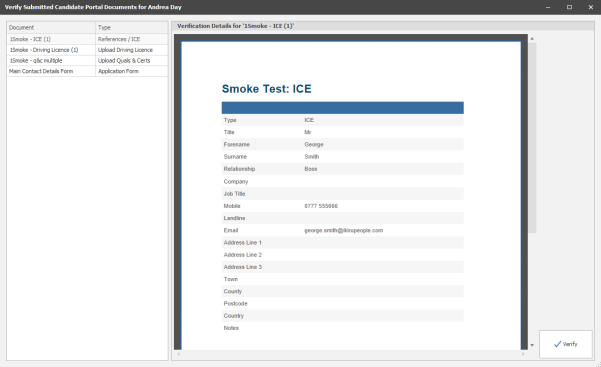Click the horizontal scrollbar right arrow
This screenshot has height=367, width=601.
[523, 354]
